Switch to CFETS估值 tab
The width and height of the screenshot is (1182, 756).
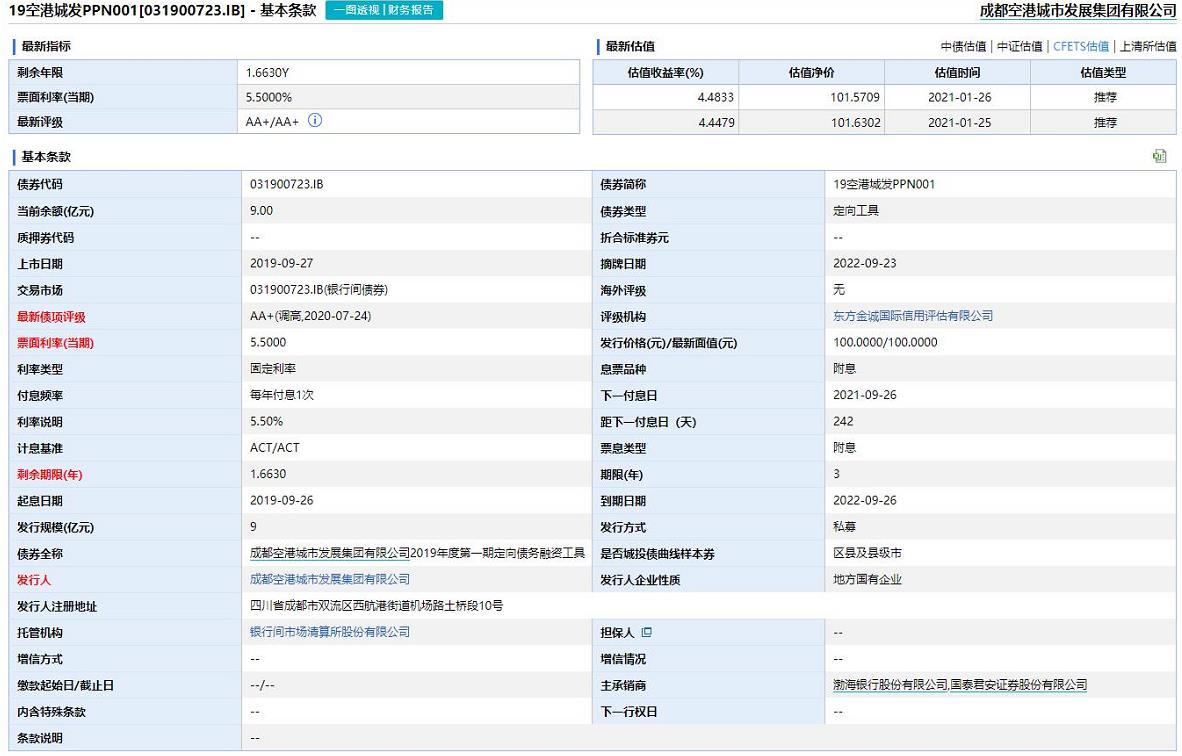[x=1081, y=47]
